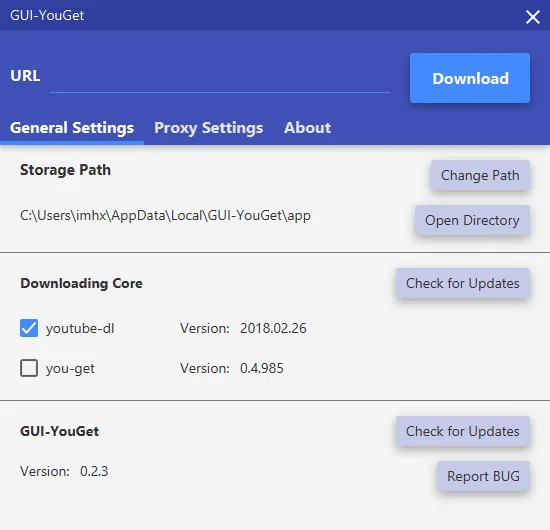Click the Change Path button
Viewport: 550px width, 530px height.
480,175
